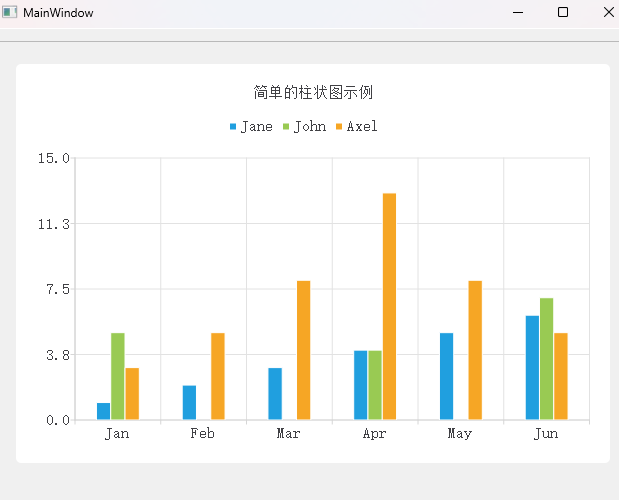Click the 11.3 y-axis value
619x500 pixels.
point(54,225)
